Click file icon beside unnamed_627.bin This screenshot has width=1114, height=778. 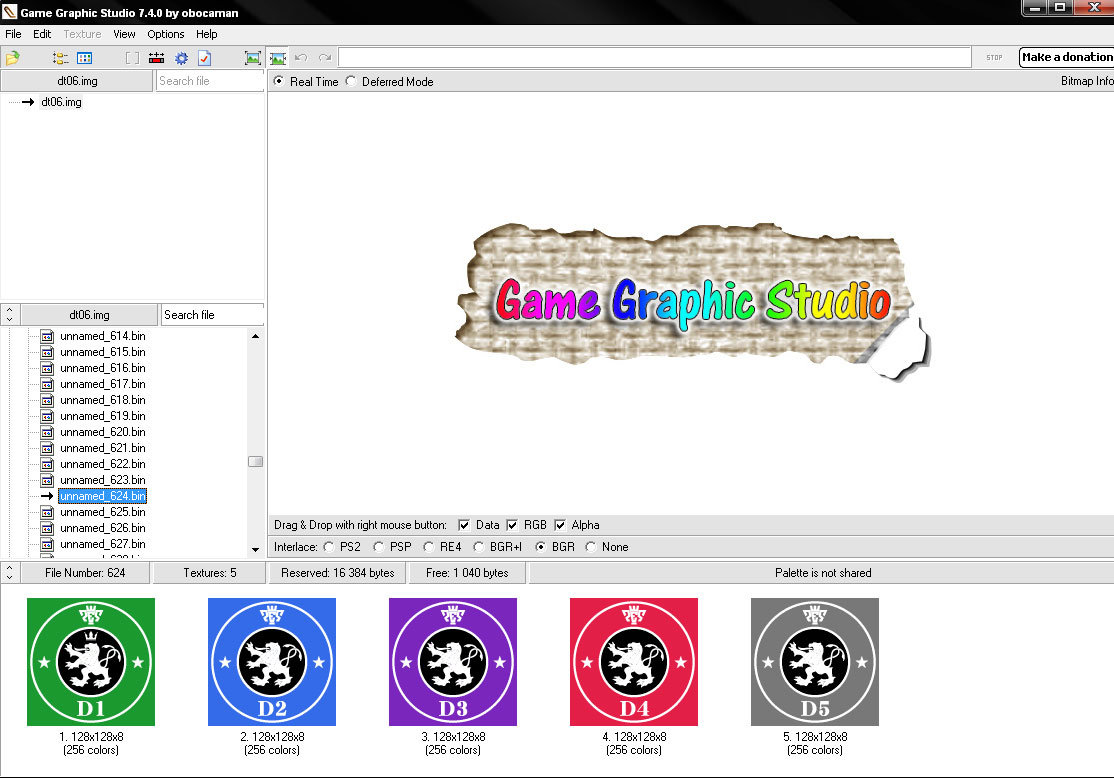pos(47,544)
